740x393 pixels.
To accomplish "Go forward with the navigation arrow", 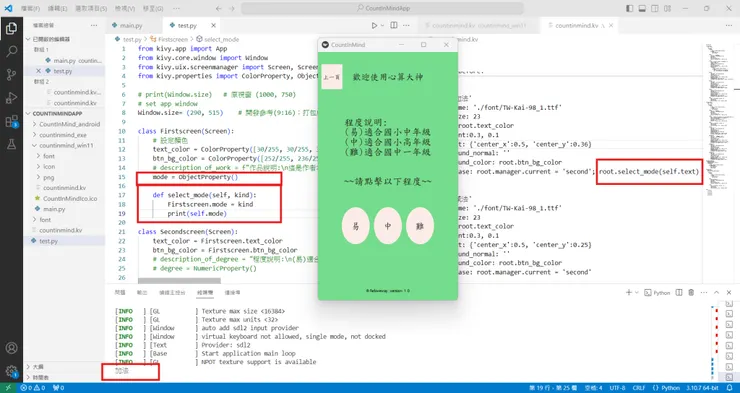I will 231,8.
